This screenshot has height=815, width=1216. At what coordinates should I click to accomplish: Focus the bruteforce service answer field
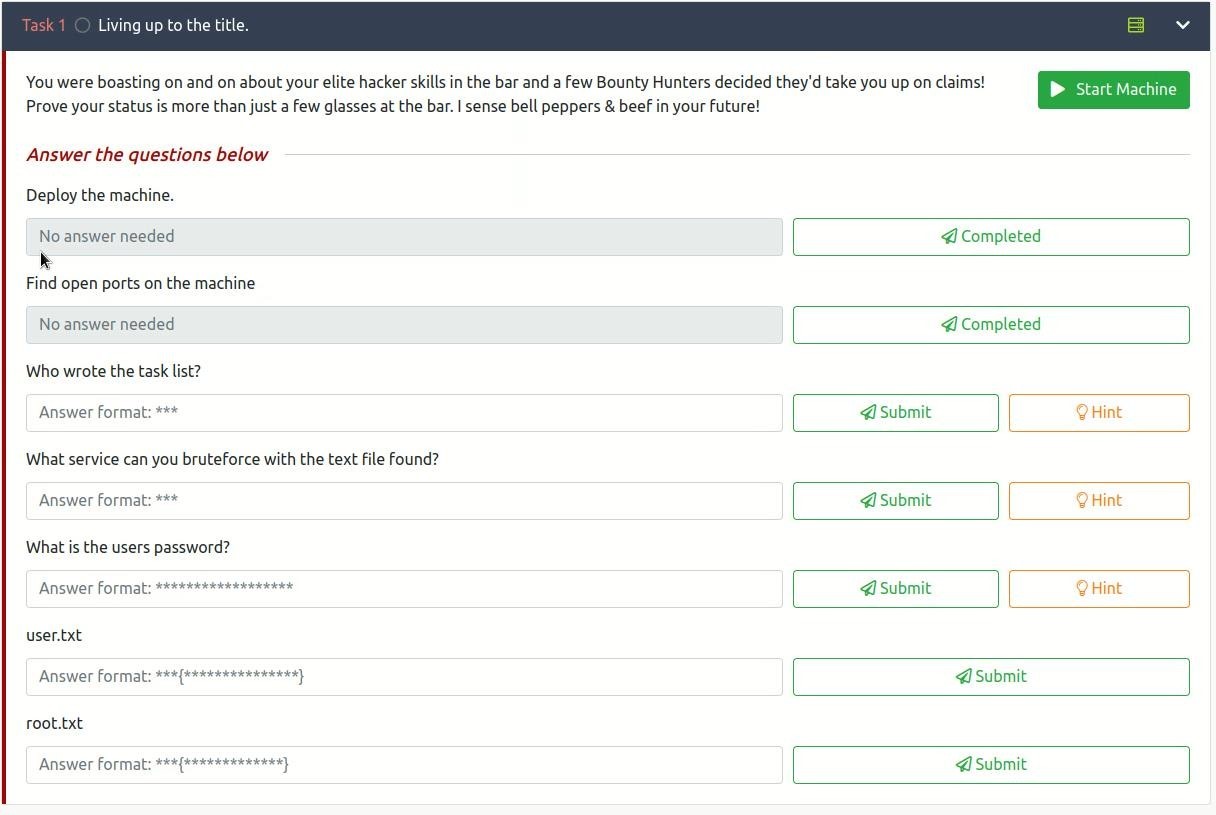click(404, 501)
